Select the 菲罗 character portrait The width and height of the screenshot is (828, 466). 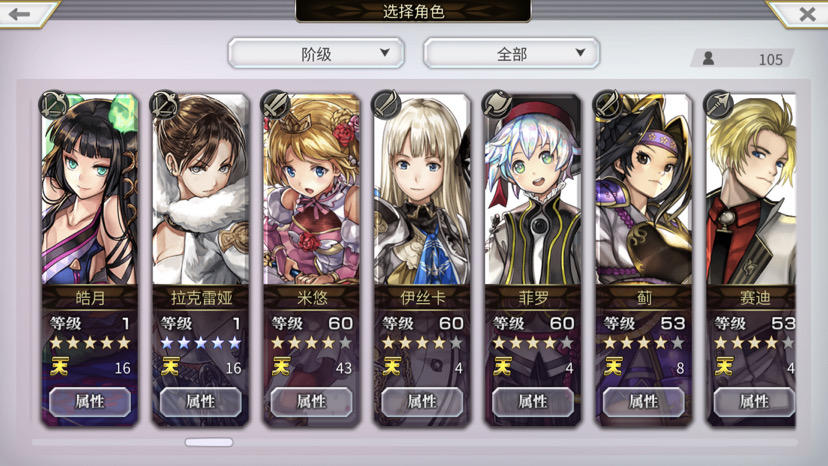[533, 190]
